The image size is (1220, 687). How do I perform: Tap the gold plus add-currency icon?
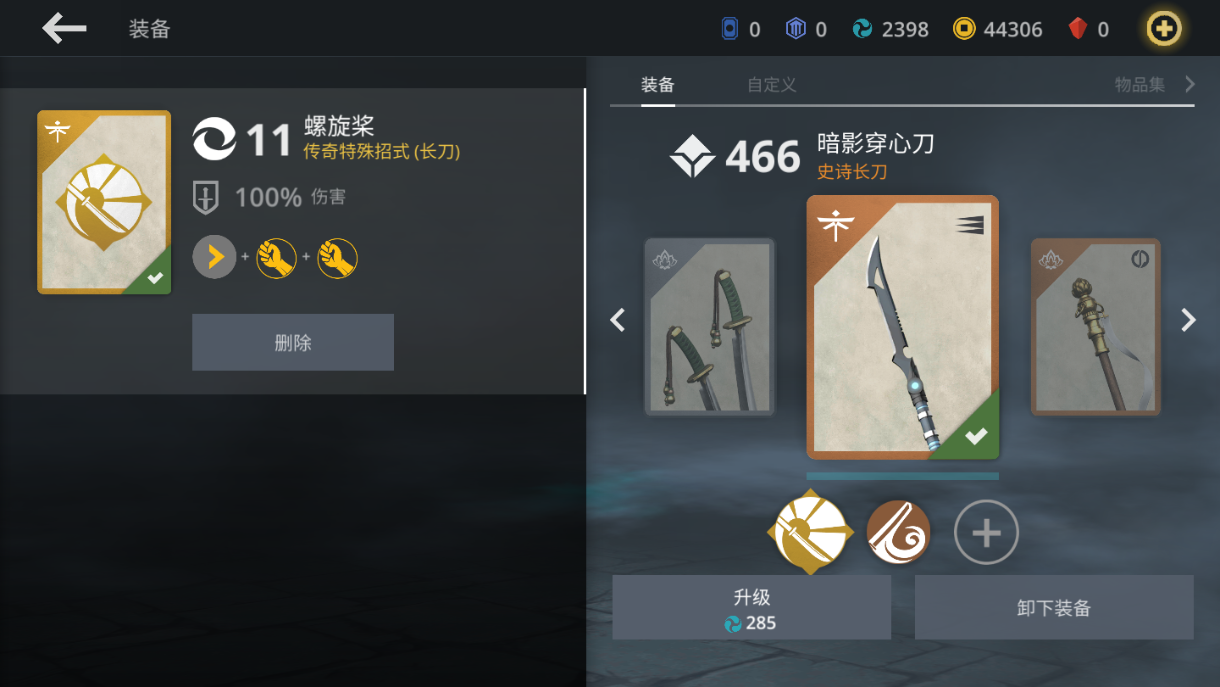(x=1163, y=29)
